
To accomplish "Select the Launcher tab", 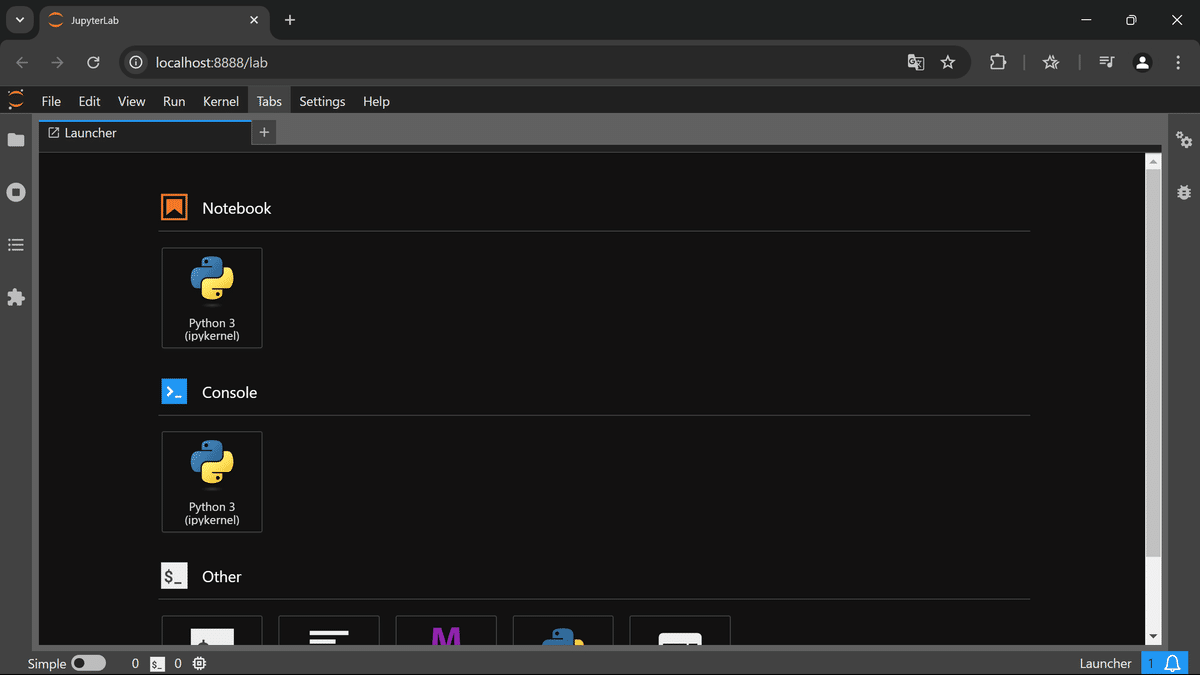I will [145, 133].
